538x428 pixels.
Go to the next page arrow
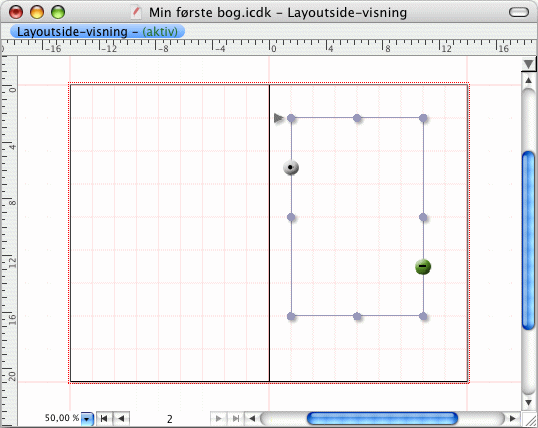pyautogui.click(x=218, y=418)
